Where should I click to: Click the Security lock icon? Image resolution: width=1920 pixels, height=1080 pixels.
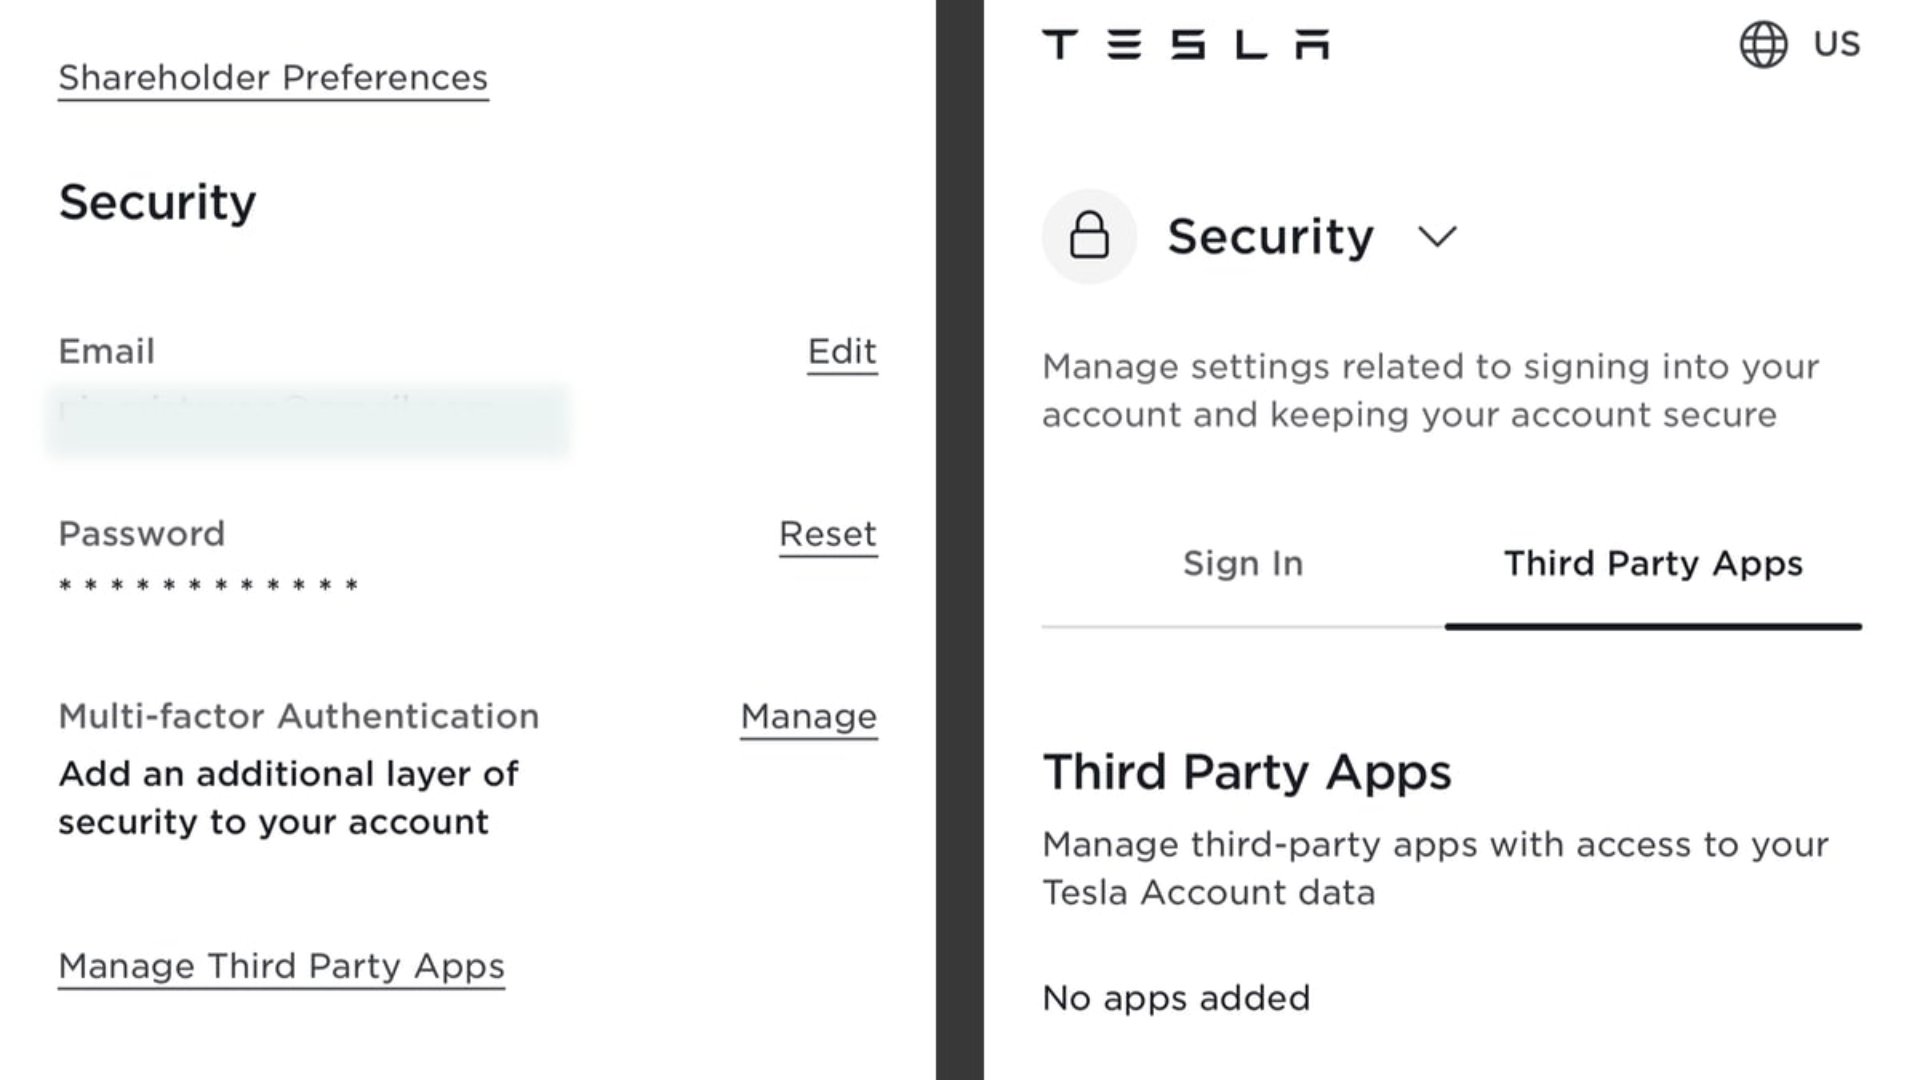[x=1088, y=237]
